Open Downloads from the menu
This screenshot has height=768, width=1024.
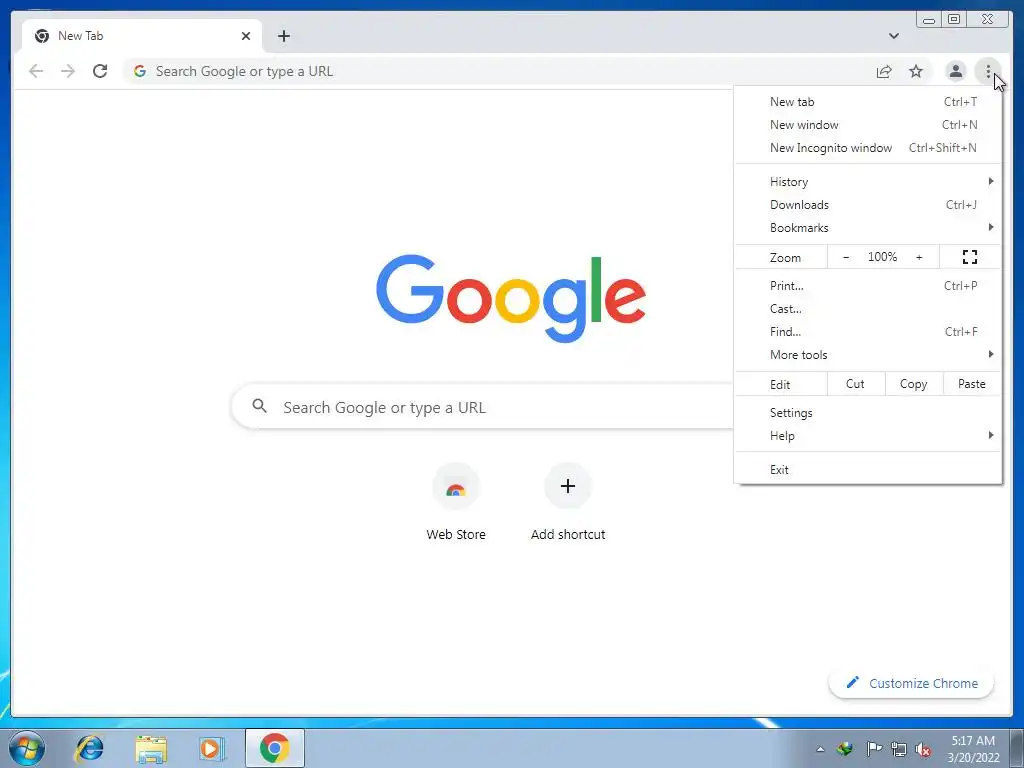pos(868,204)
